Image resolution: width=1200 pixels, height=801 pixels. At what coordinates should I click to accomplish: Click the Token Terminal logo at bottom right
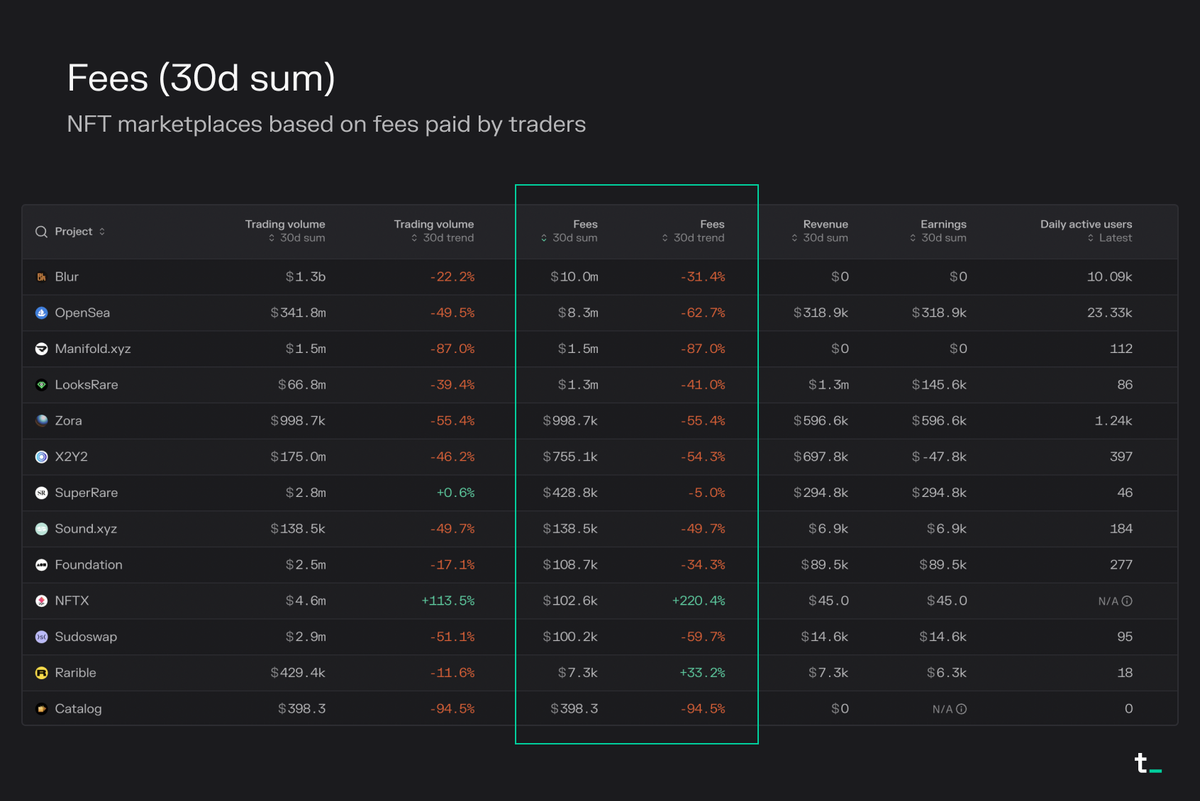(x=1146, y=764)
